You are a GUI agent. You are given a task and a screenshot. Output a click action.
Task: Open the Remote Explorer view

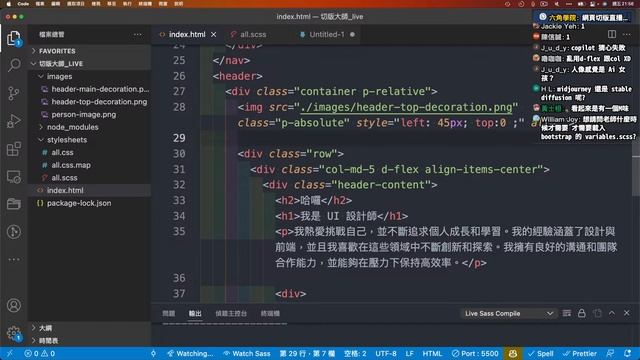(14, 177)
